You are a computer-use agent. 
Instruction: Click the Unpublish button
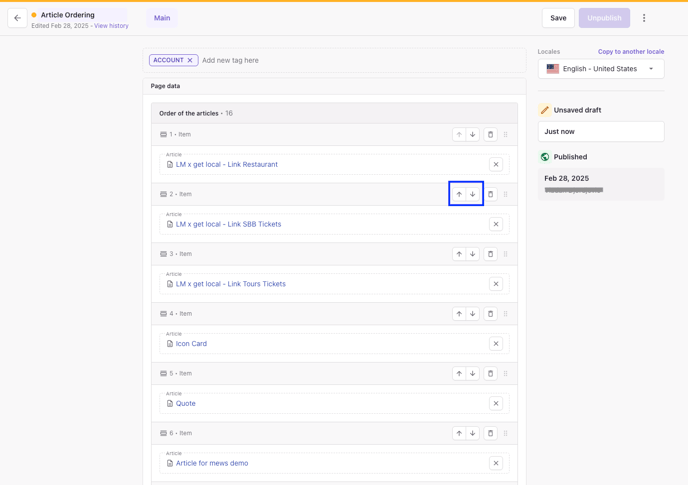604,18
